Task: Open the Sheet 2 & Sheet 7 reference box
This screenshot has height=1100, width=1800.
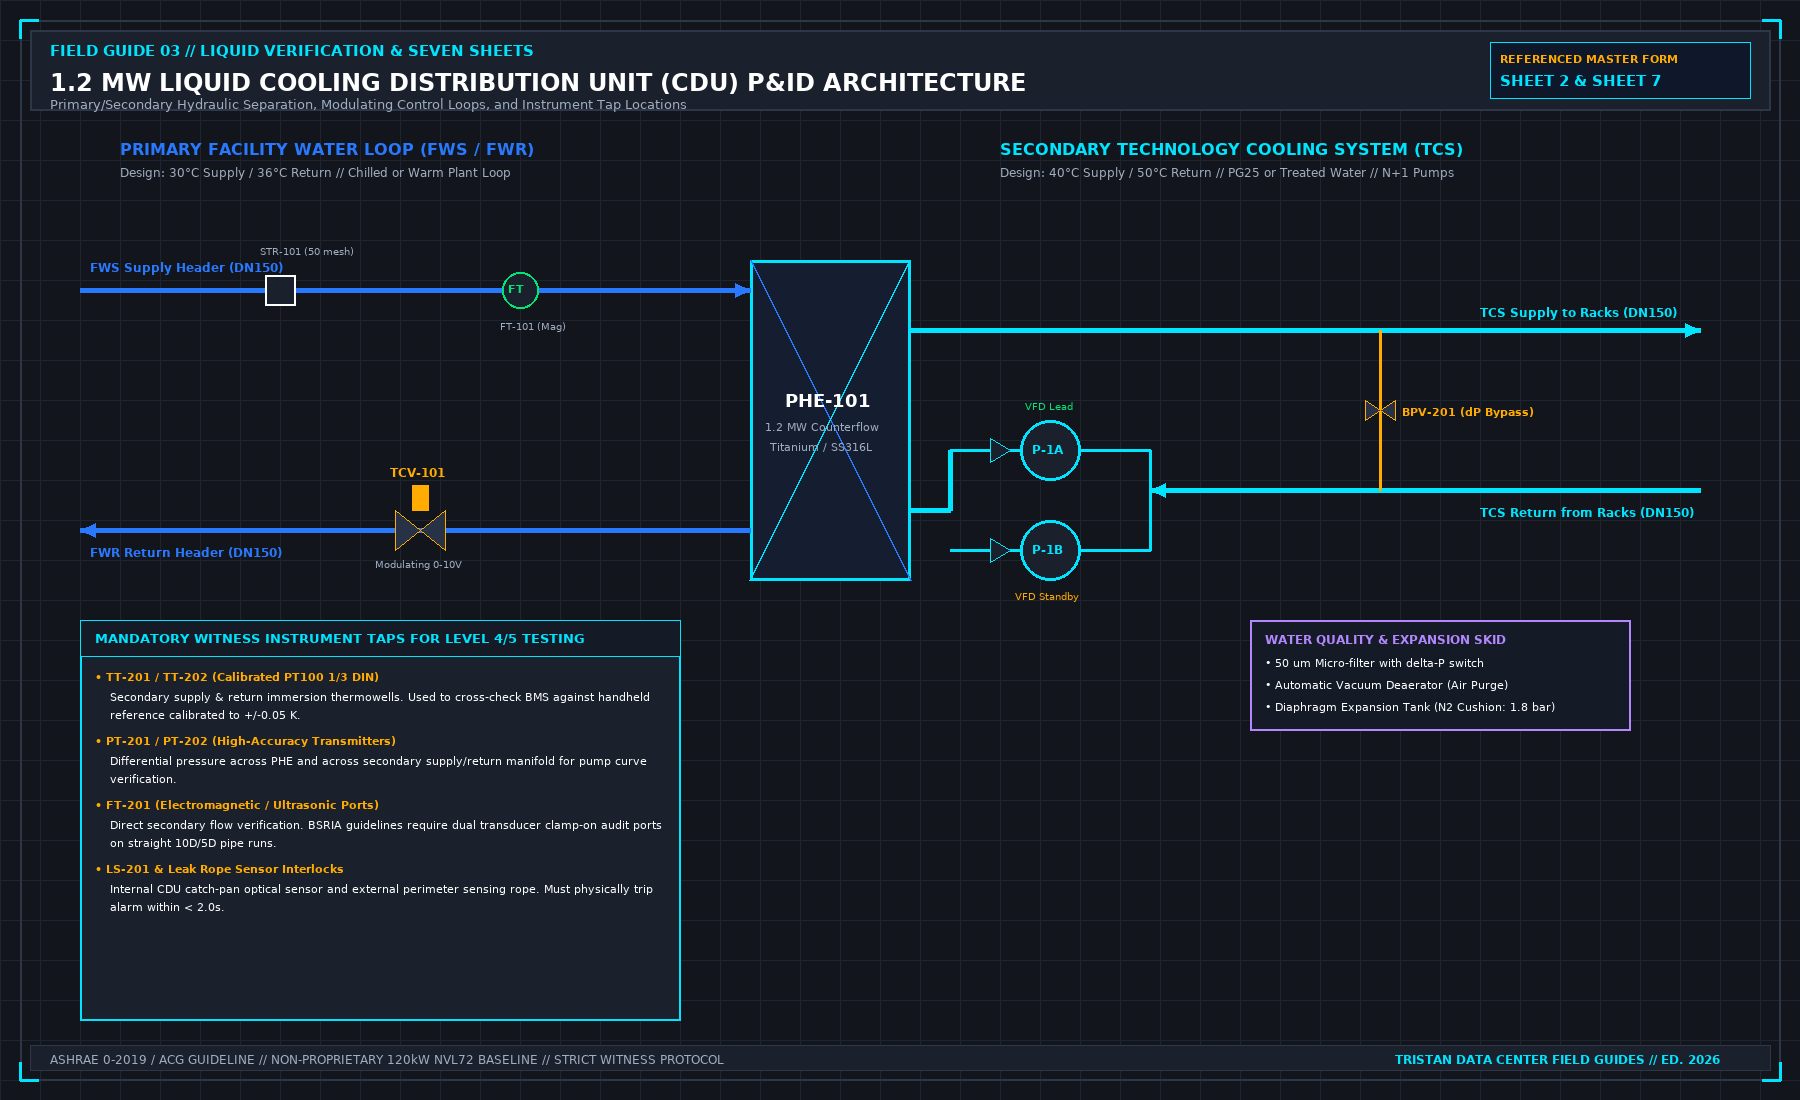Action: 1620,70
